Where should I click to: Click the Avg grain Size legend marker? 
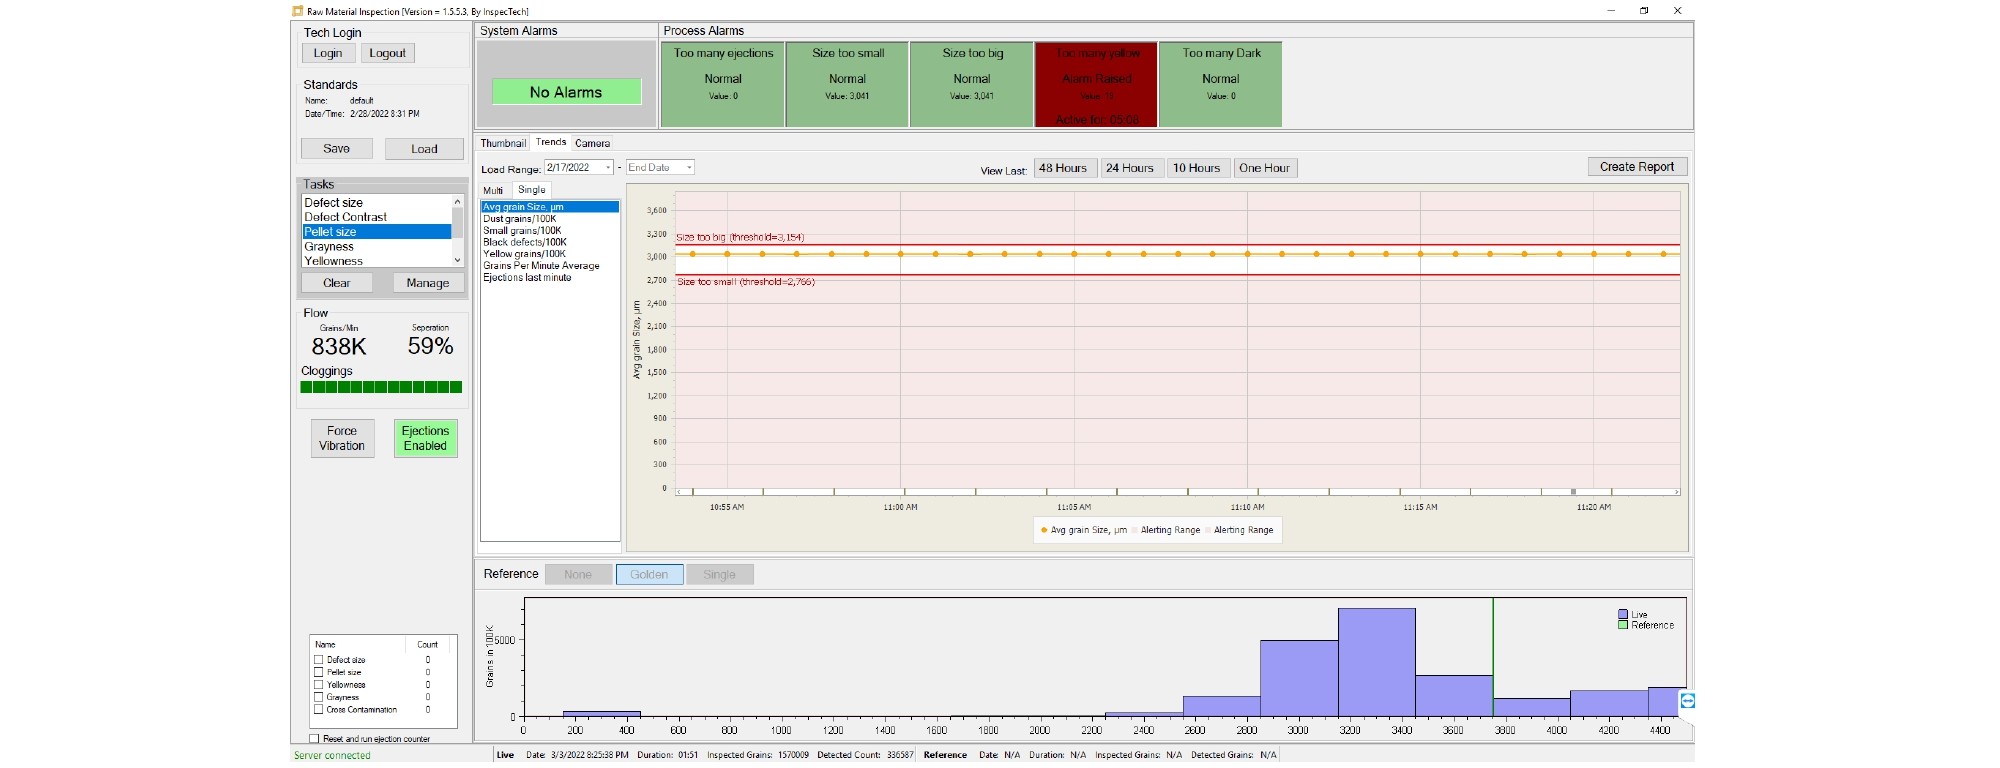(x=1044, y=530)
